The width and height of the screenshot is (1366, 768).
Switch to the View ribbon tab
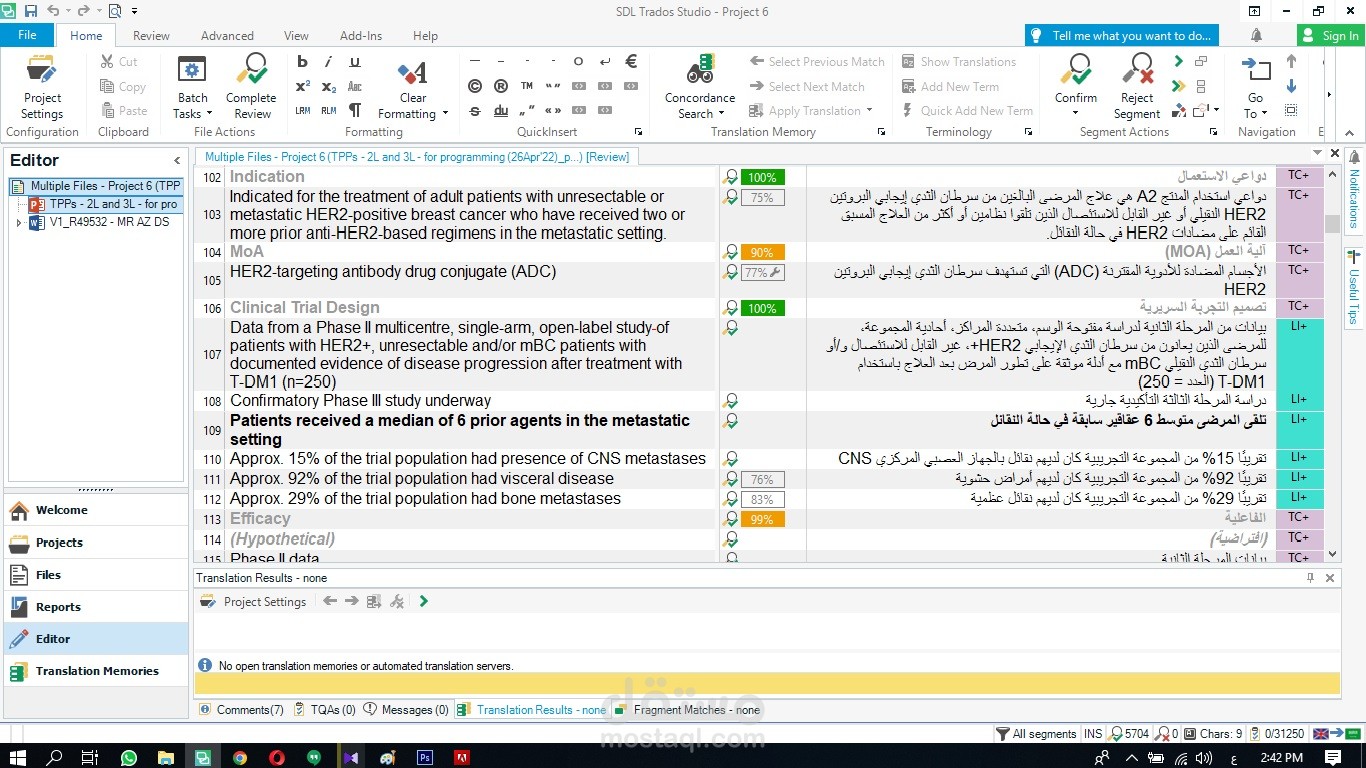click(296, 36)
